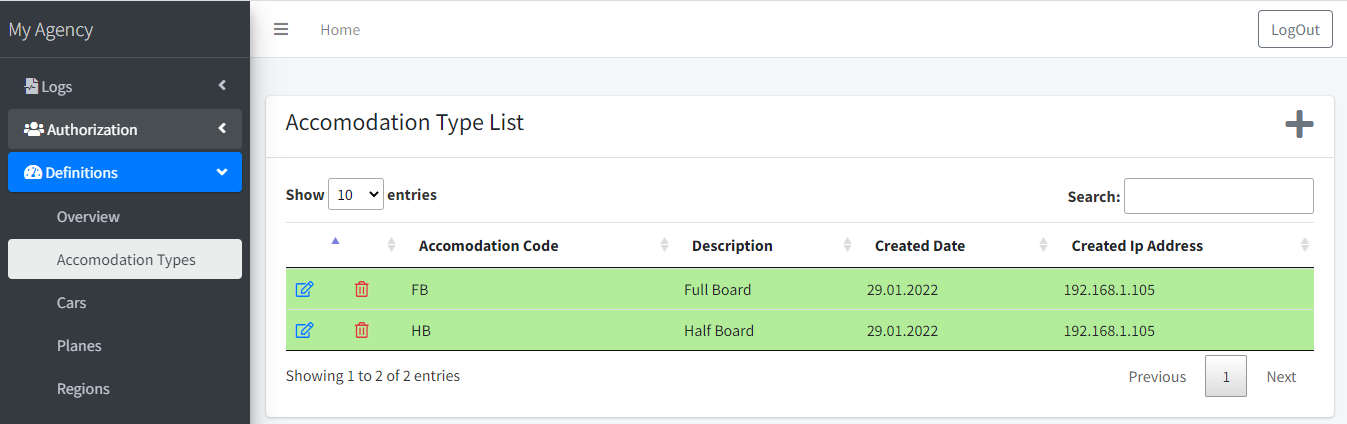Click the hamburger menu toggle icon
Viewport: 1347px width, 424px height.
(281, 29)
